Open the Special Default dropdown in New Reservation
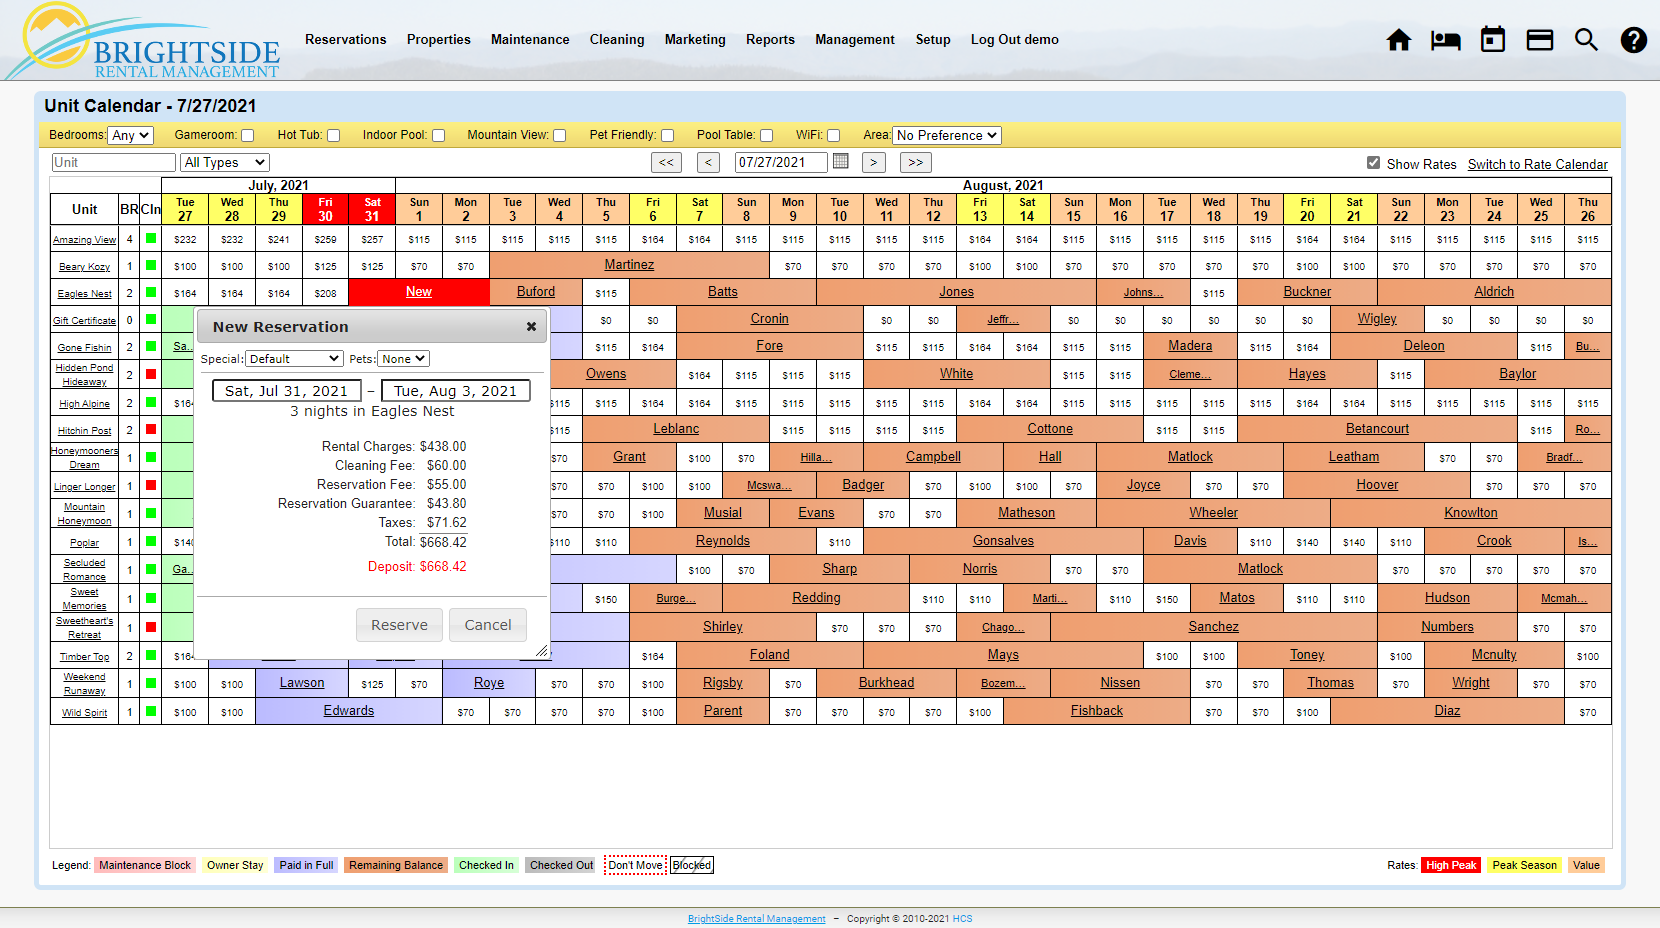This screenshot has height=928, width=1660. click(293, 358)
